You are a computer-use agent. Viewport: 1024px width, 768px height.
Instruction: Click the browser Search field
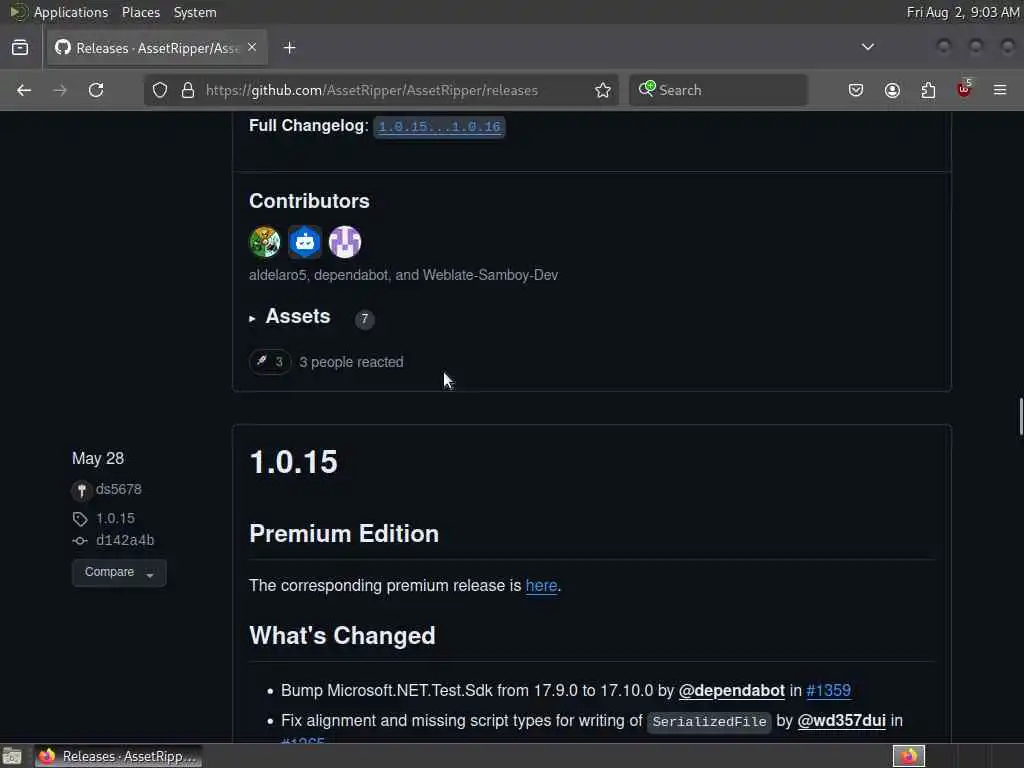[x=718, y=90]
